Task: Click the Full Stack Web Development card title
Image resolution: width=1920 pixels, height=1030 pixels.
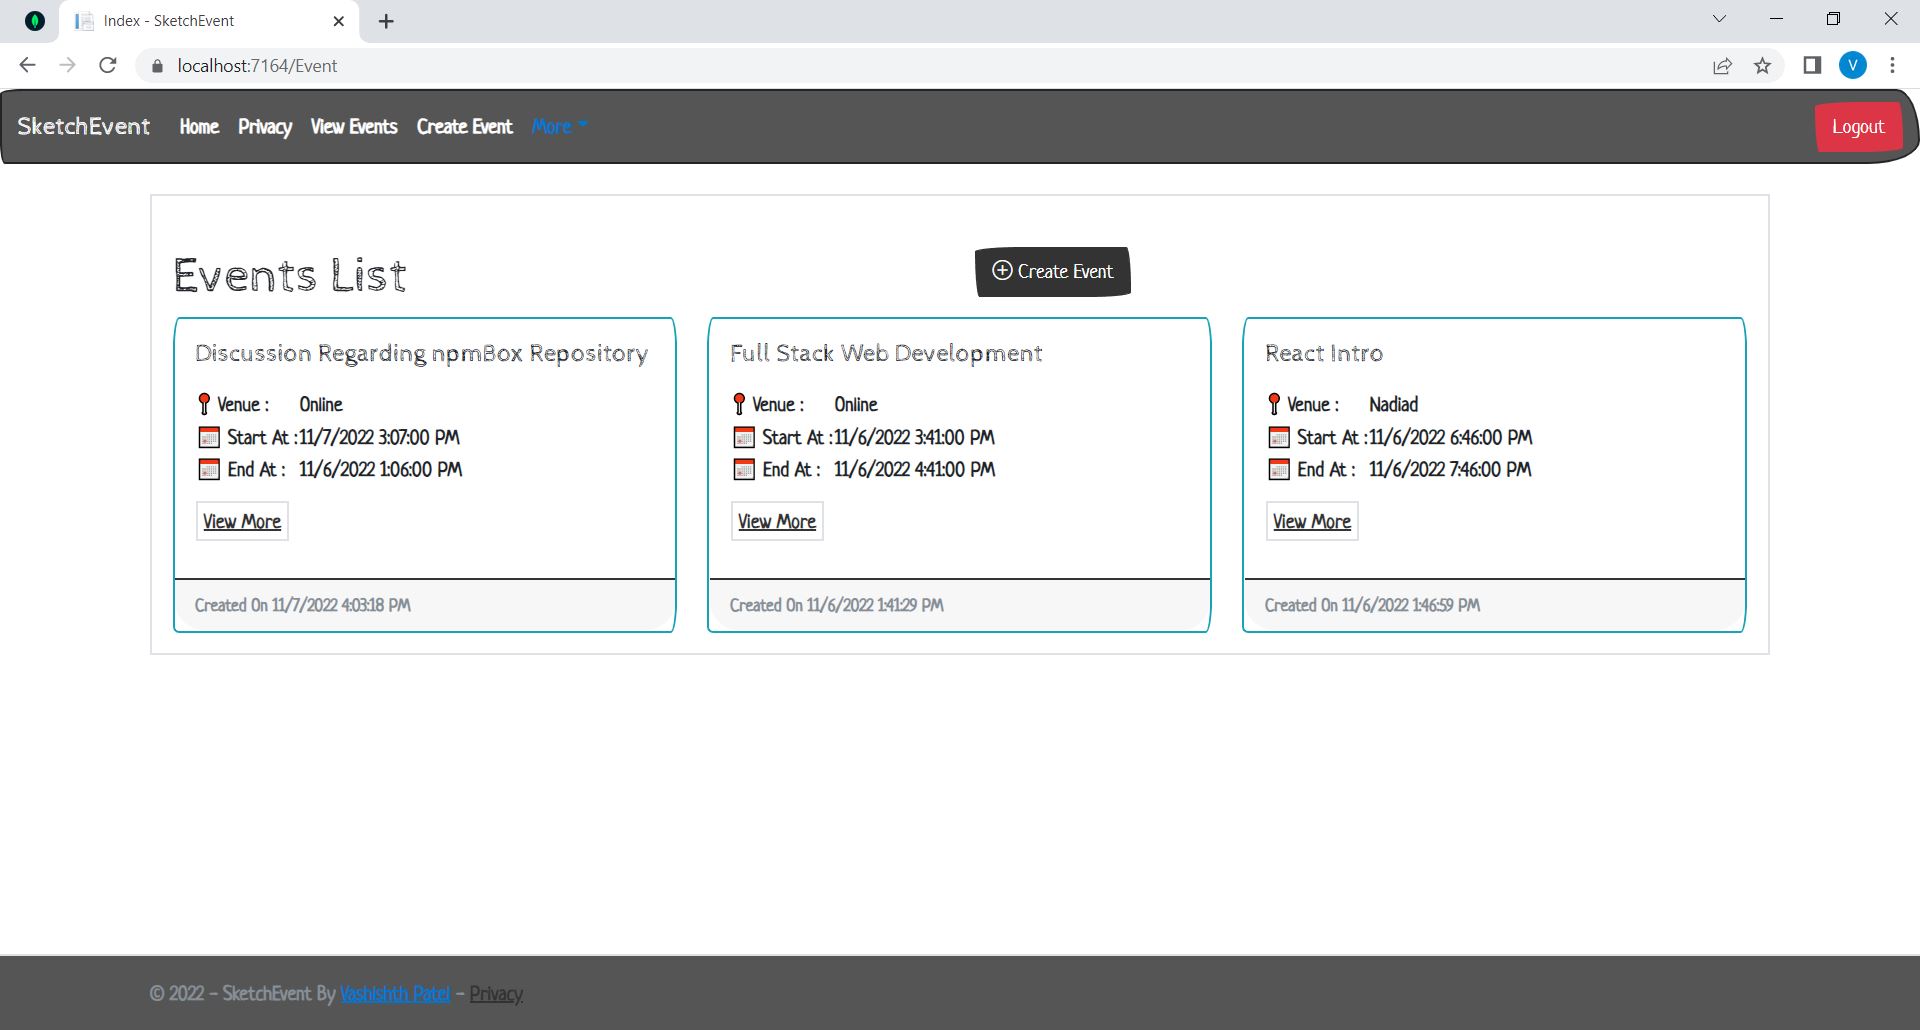Action: tap(886, 353)
